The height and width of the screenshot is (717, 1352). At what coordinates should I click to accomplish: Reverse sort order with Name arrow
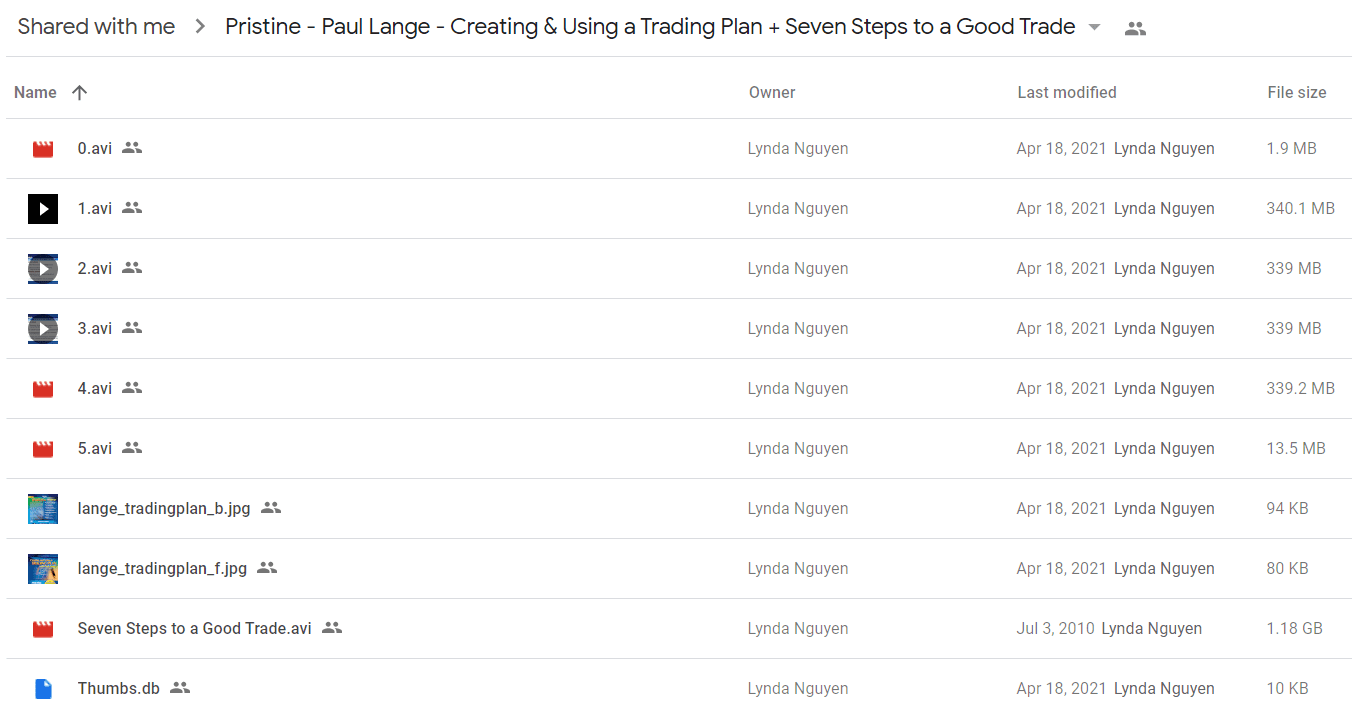pos(80,92)
